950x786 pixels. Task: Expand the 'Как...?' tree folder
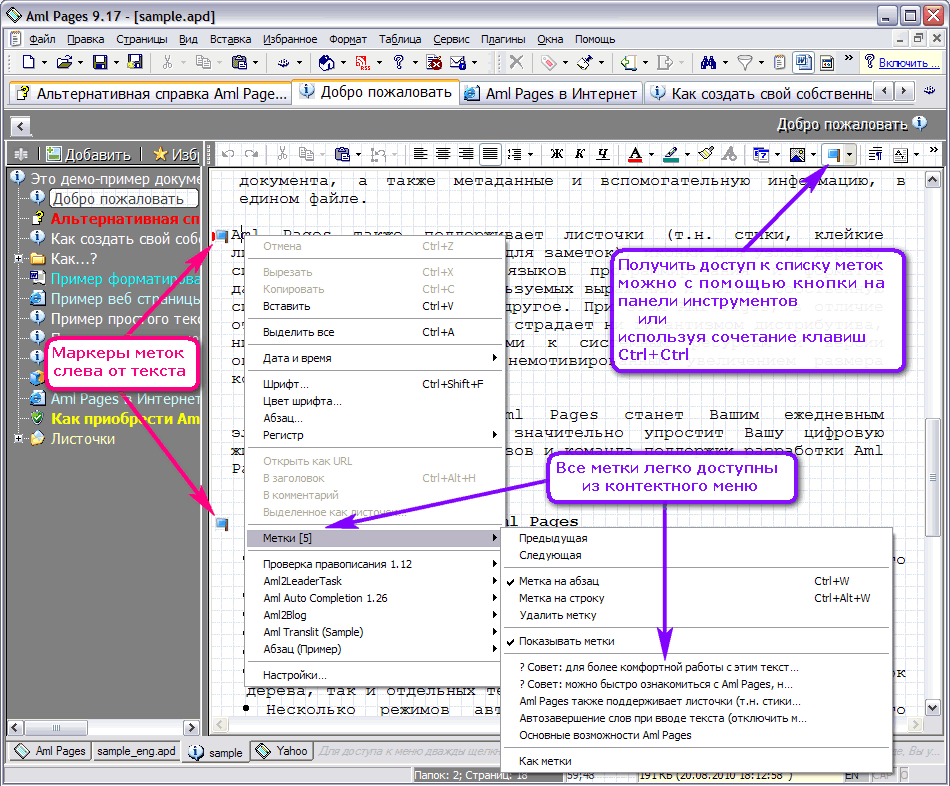19,259
